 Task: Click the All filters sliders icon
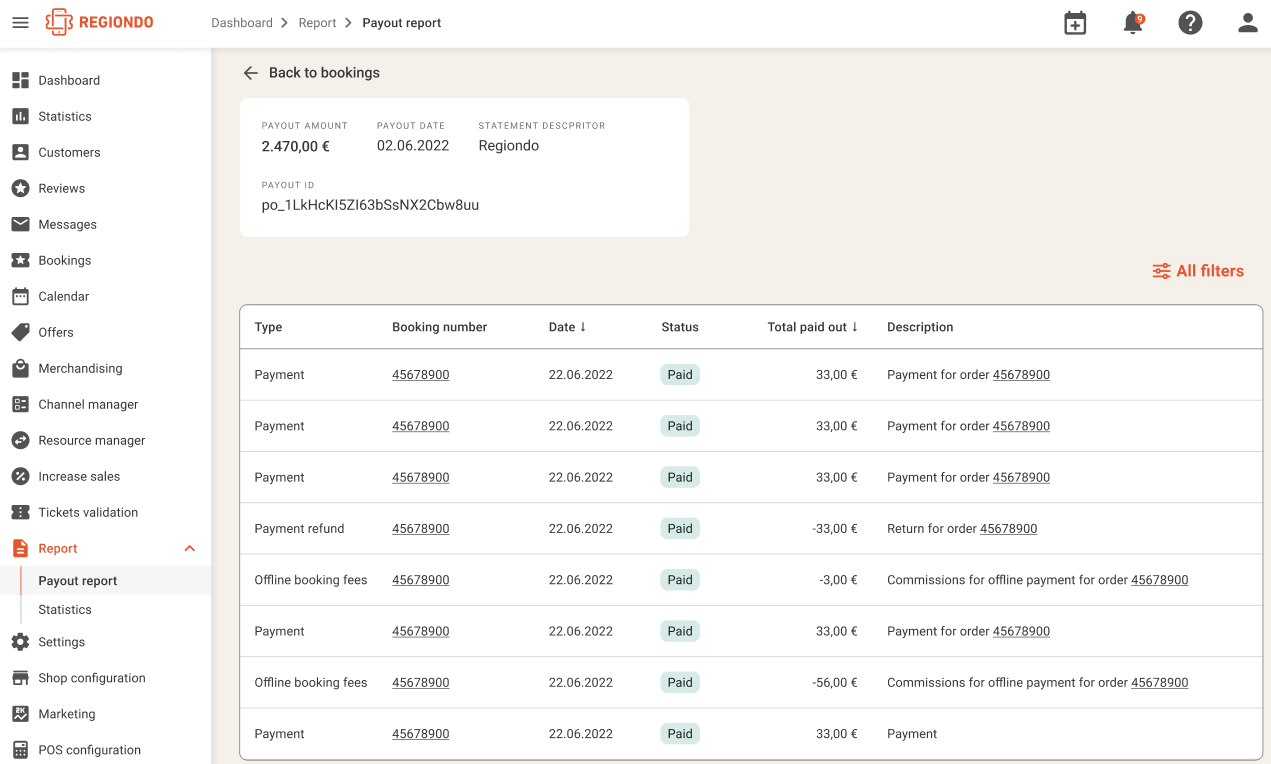pyautogui.click(x=1161, y=271)
